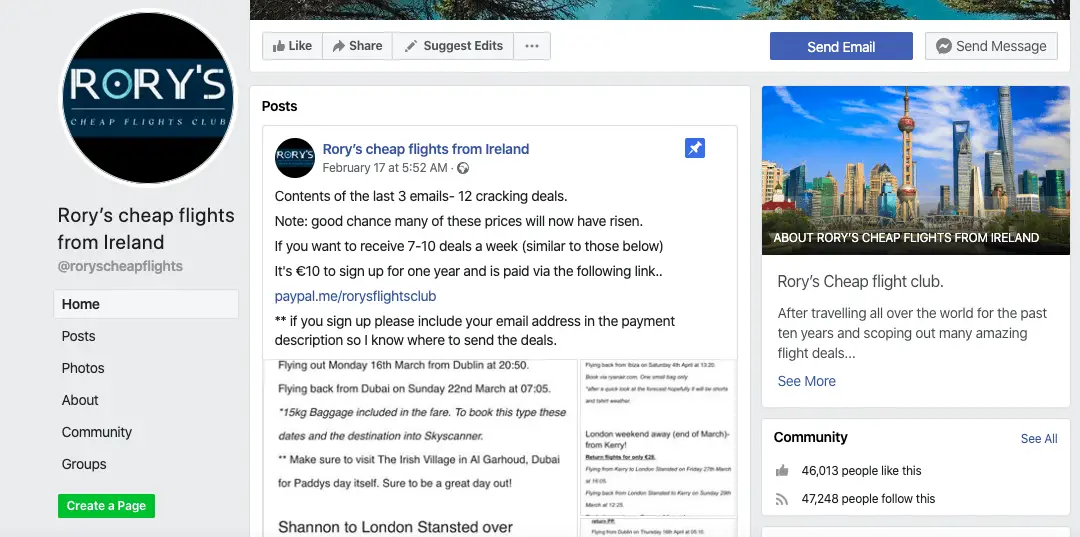This screenshot has height=537, width=1080.
Task: Click the page title in the left column
Action: pyautogui.click(x=146, y=229)
